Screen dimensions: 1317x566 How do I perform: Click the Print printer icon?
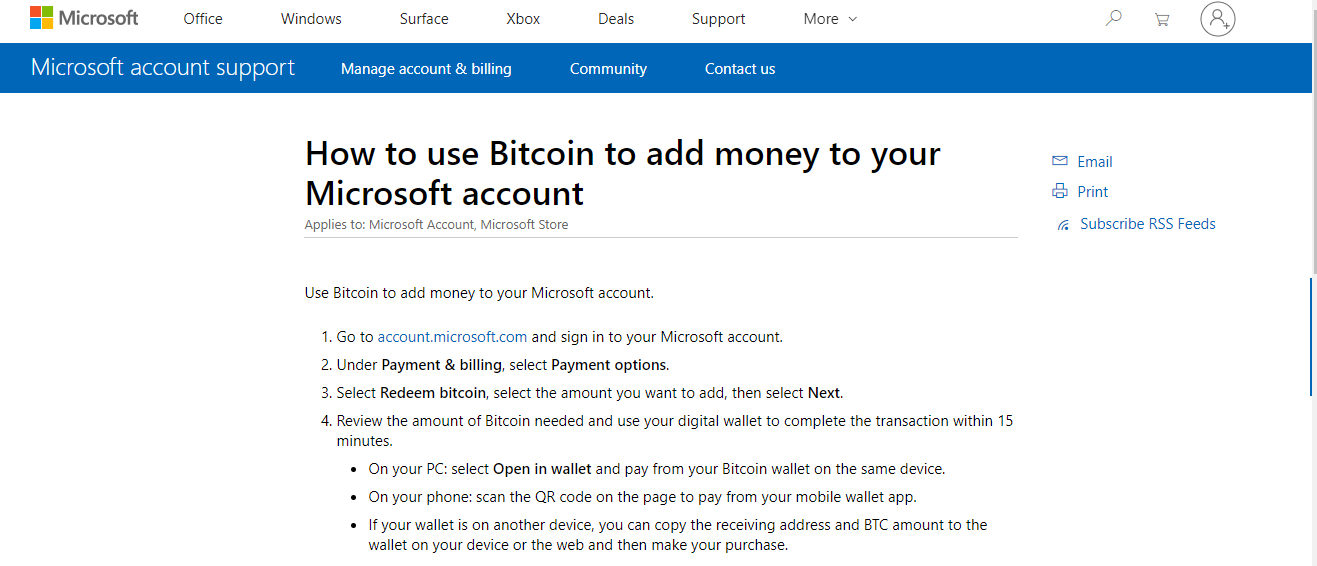1060,192
